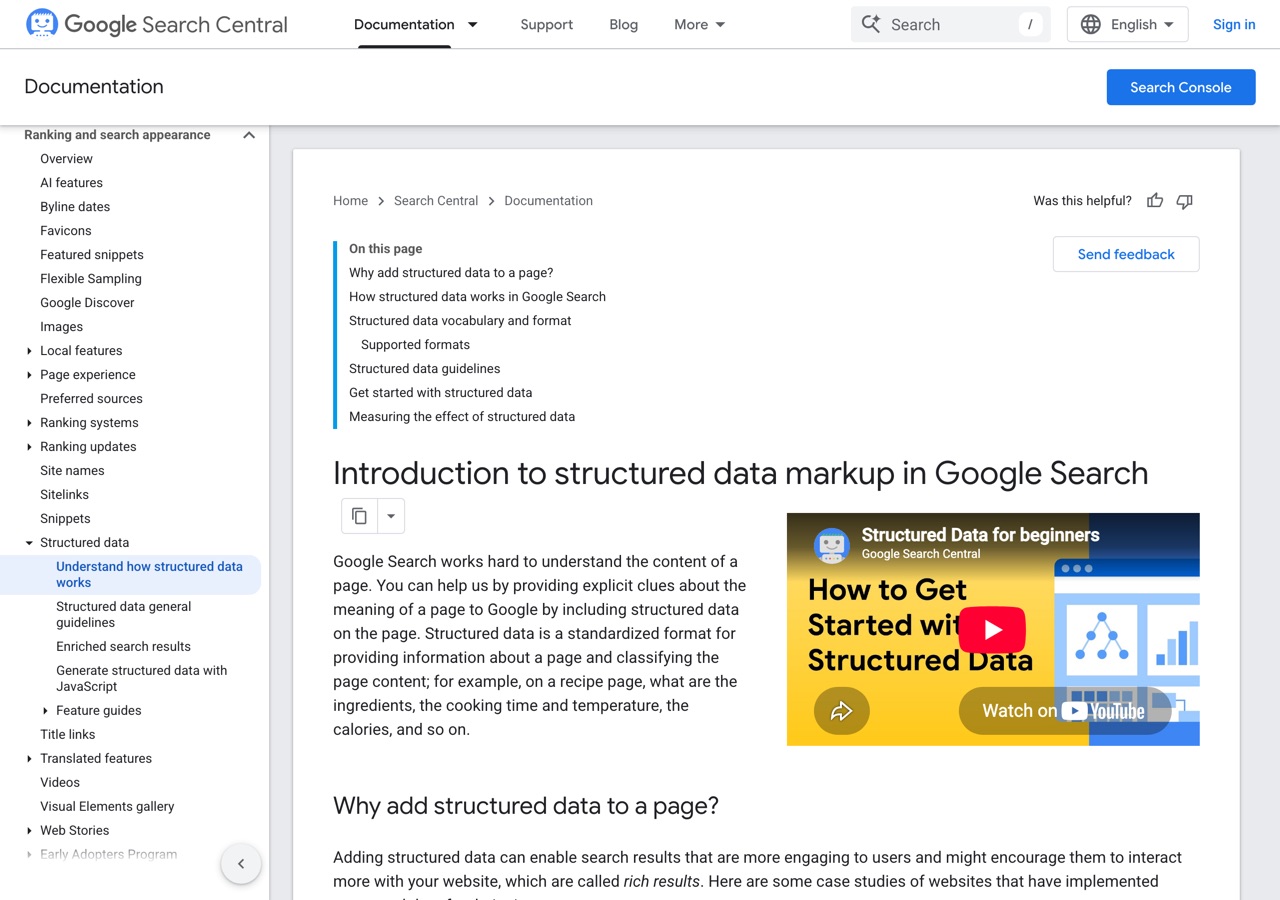Open the English language selector
The image size is (1280, 900).
coord(1128,24)
